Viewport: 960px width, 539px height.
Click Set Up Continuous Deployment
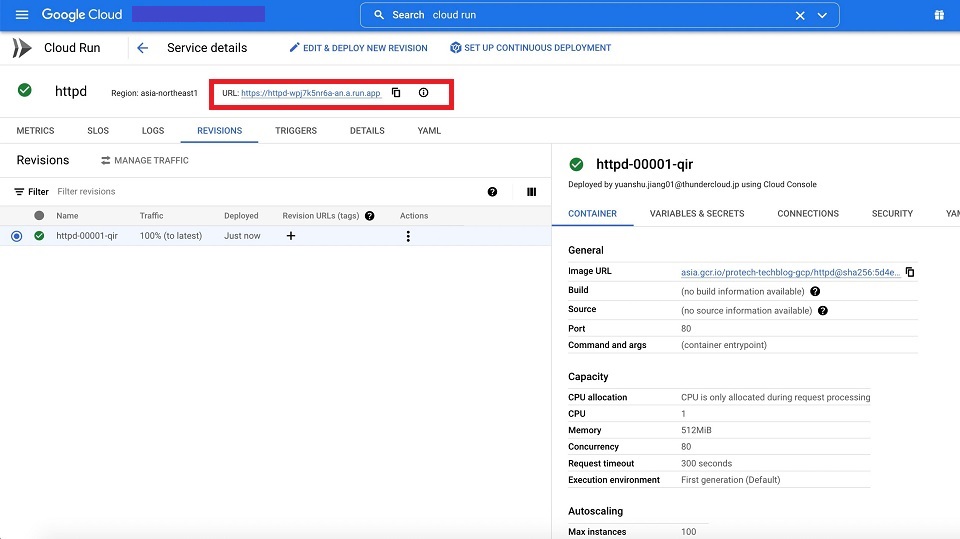click(x=530, y=48)
